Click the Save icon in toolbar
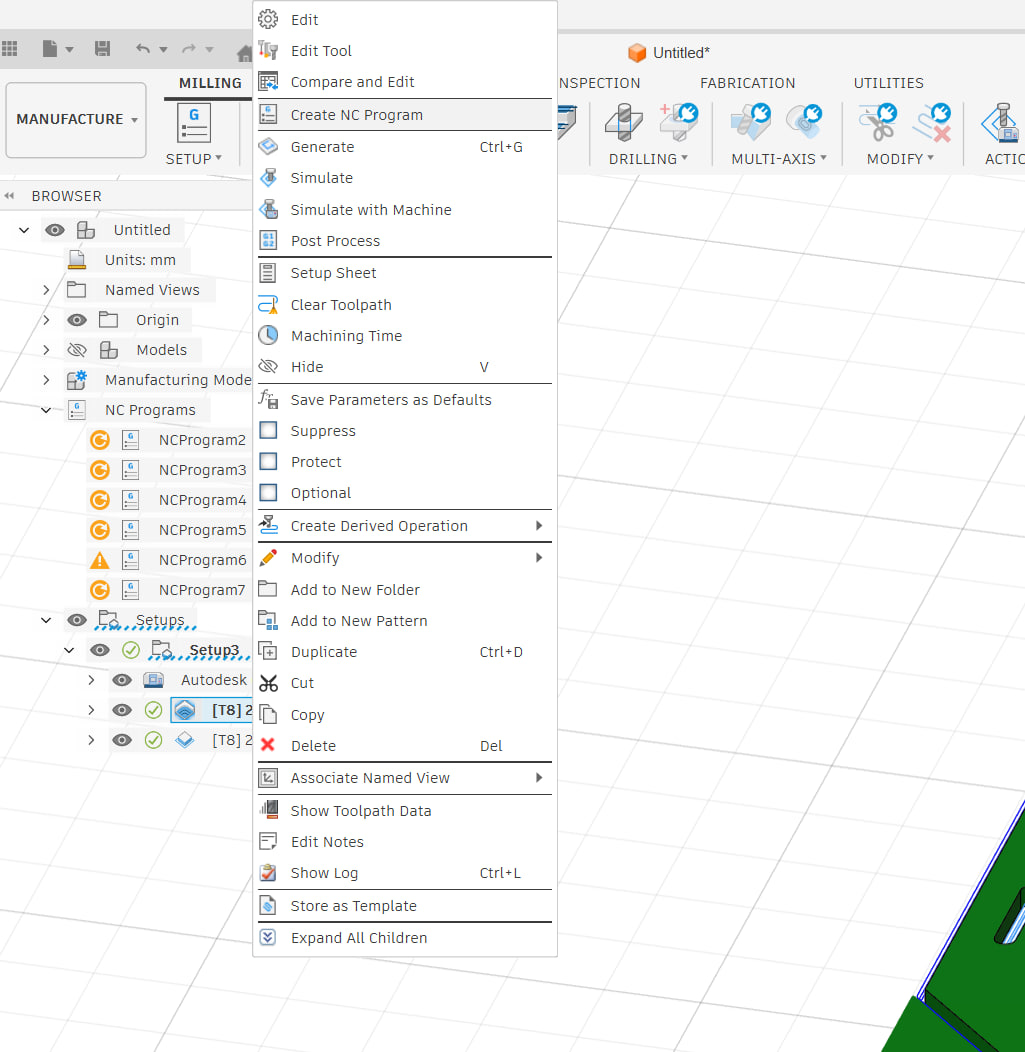 [x=102, y=48]
